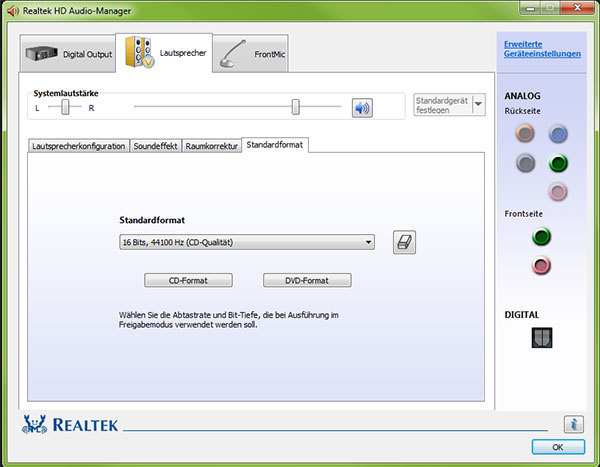Open the Soundeffekt tab
This screenshot has height=467, width=600.
[155, 146]
